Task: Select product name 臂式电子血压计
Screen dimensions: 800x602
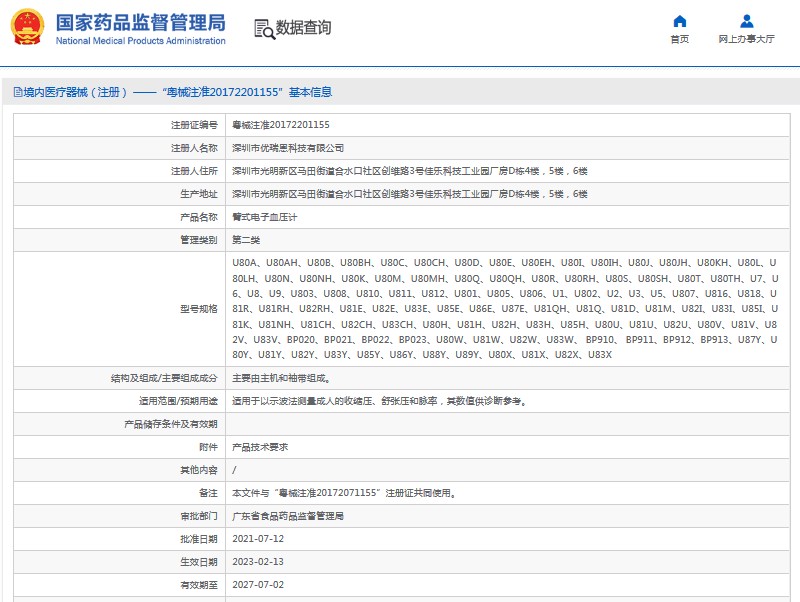Action: pyautogui.click(x=264, y=217)
